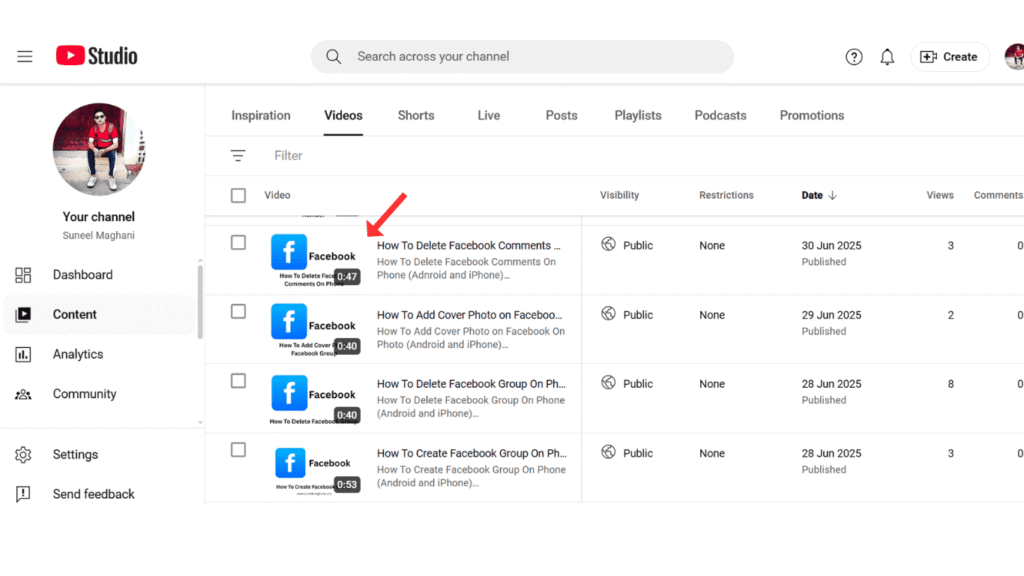Tick the checkbox for the 'How To Create Facebook Group' video
This screenshot has height=576, width=1024.
pyautogui.click(x=238, y=452)
